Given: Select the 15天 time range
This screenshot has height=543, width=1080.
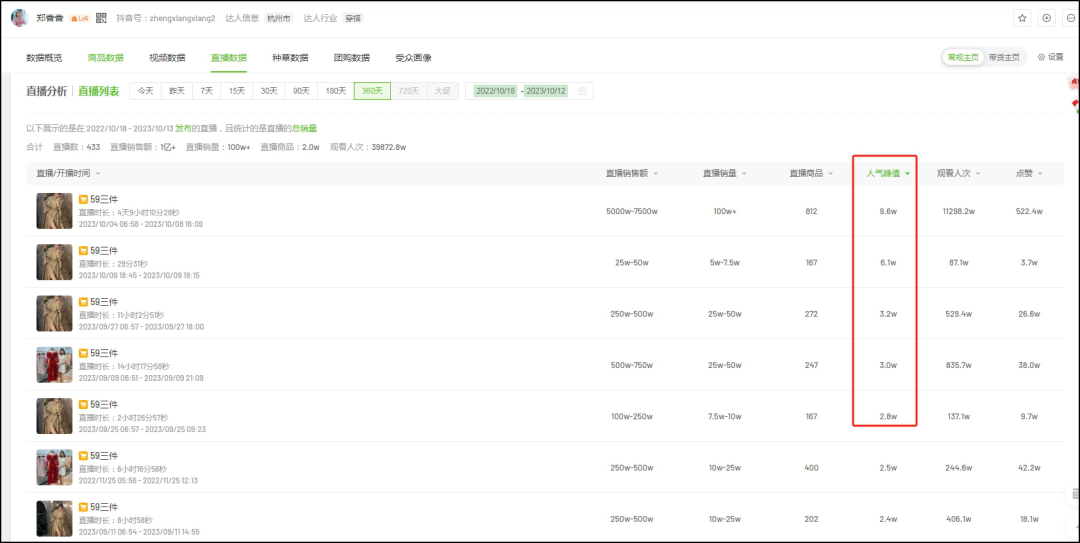Looking at the screenshot, I should point(237,91).
